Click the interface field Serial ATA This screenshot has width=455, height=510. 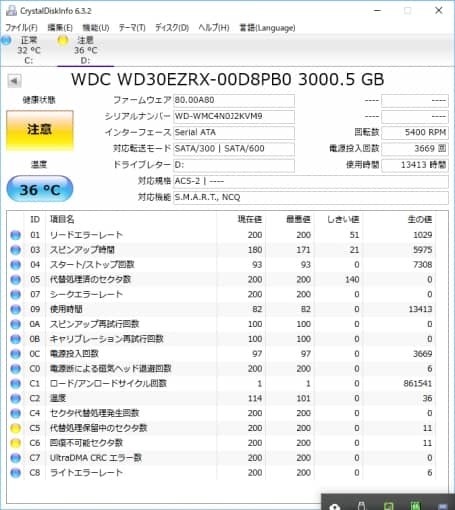pos(234,133)
